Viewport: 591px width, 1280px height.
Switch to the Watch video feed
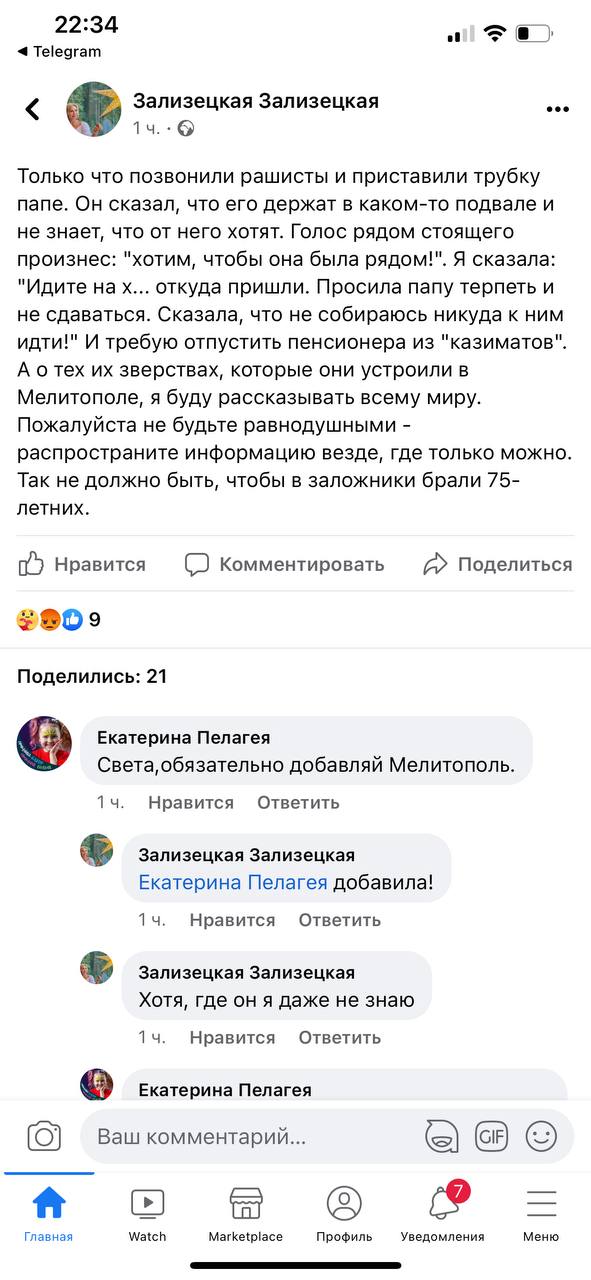147,1212
